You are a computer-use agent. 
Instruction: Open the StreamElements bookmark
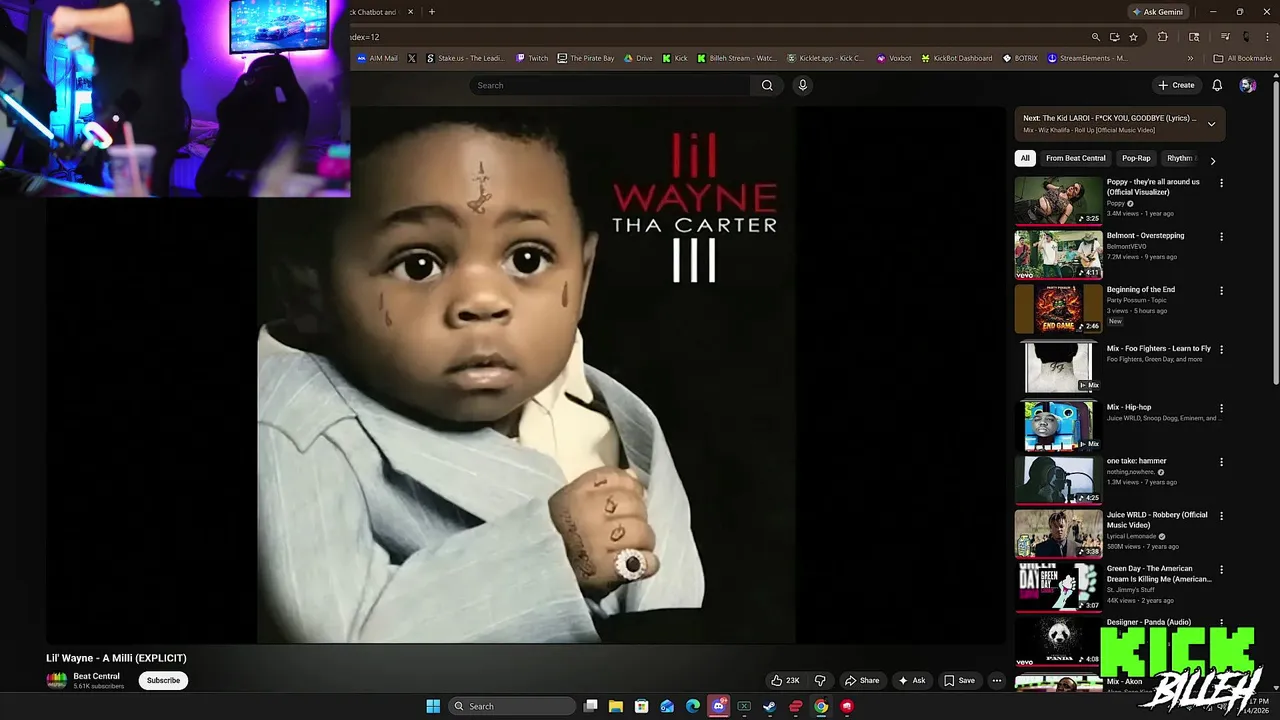(1087, 58)
